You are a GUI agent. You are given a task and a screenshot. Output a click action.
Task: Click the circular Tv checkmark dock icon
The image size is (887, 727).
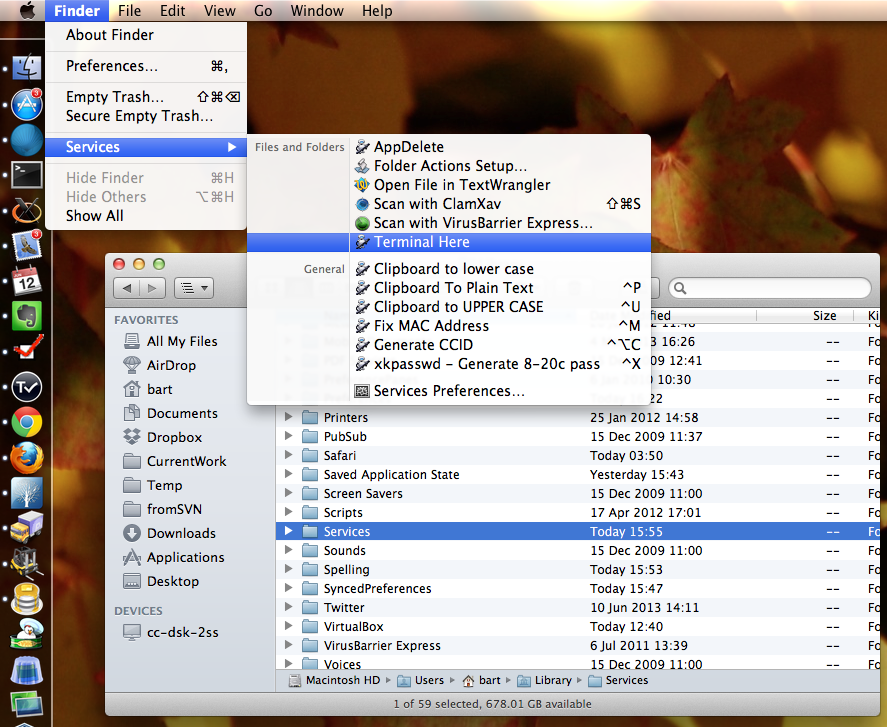pyautogui.click(x=26, y=386)
